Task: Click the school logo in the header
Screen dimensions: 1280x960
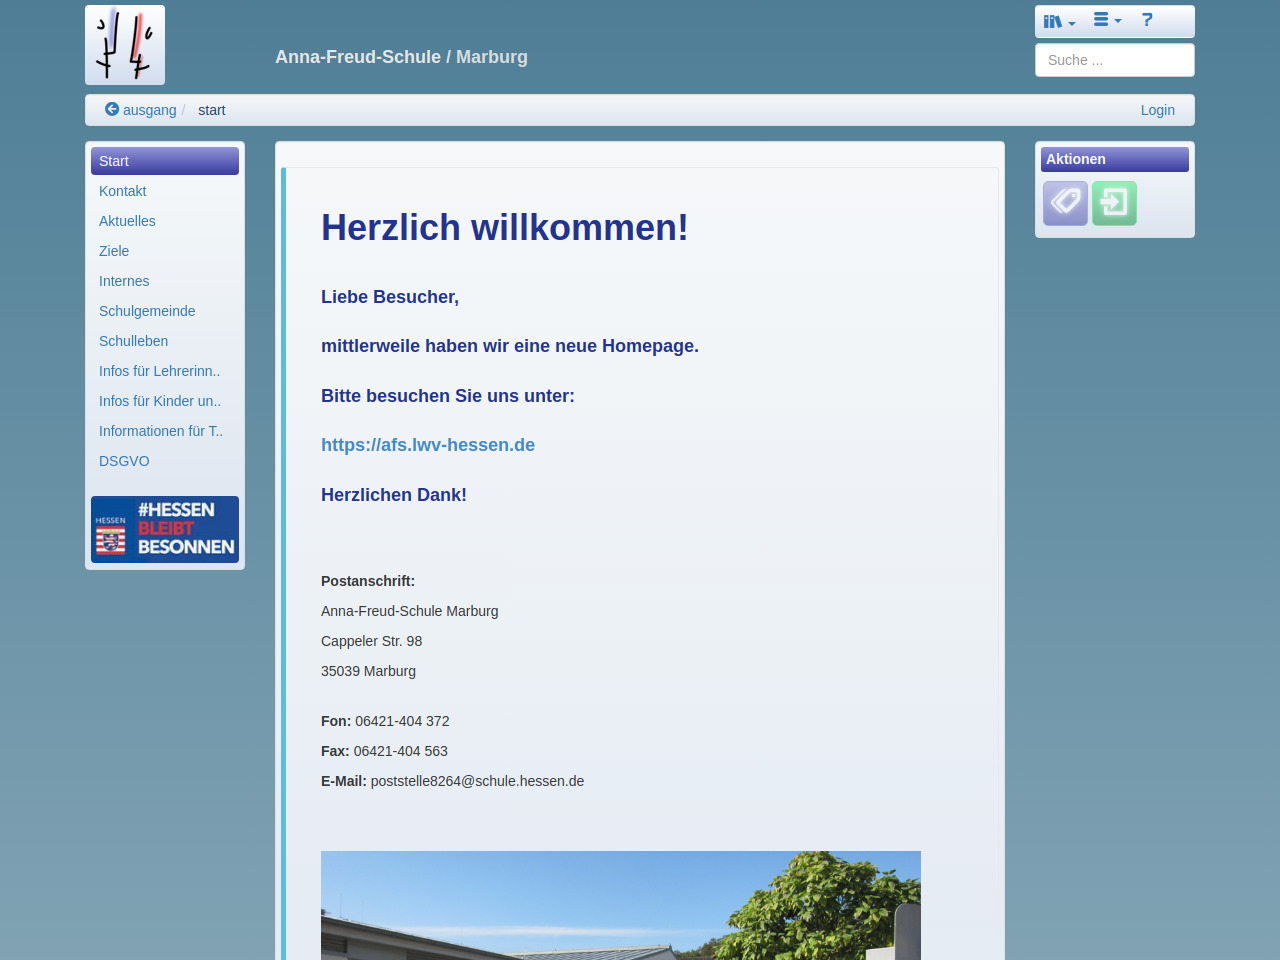Action: tap(125, 45)
